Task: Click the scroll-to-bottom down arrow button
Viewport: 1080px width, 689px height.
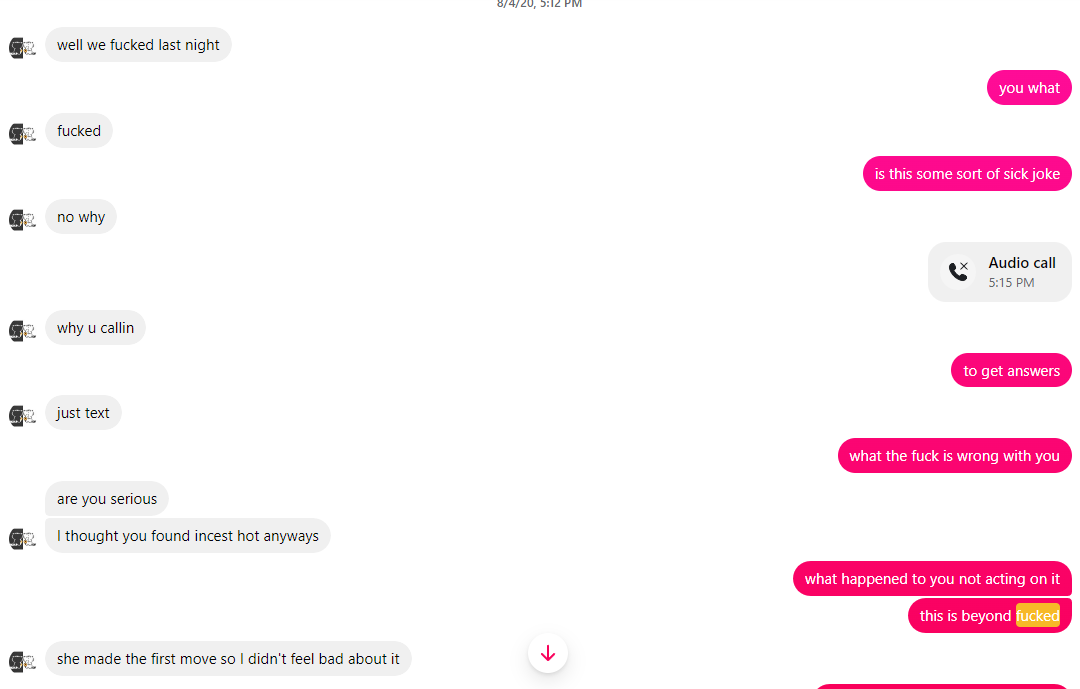Action: (548, 653)
